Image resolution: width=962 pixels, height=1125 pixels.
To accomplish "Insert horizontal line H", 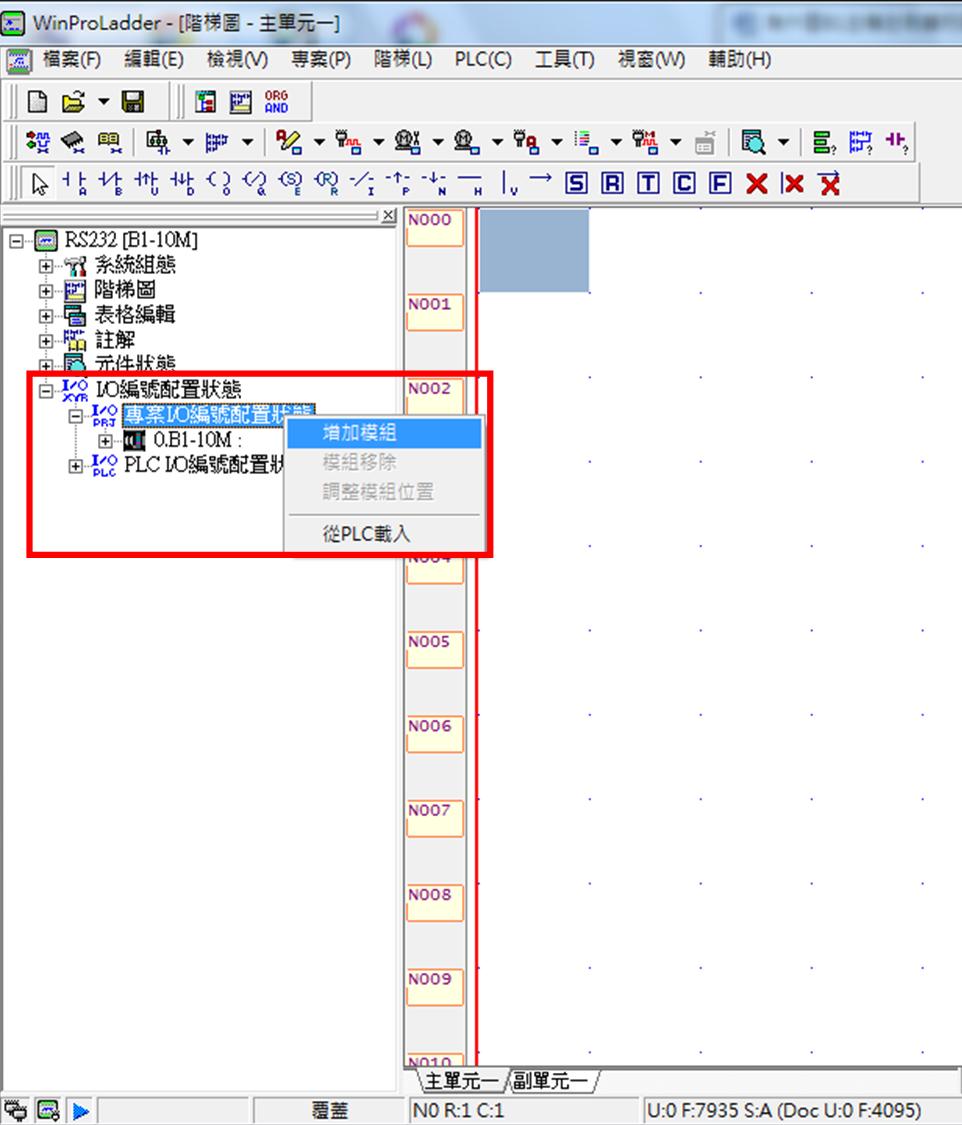I will (471, 184).
